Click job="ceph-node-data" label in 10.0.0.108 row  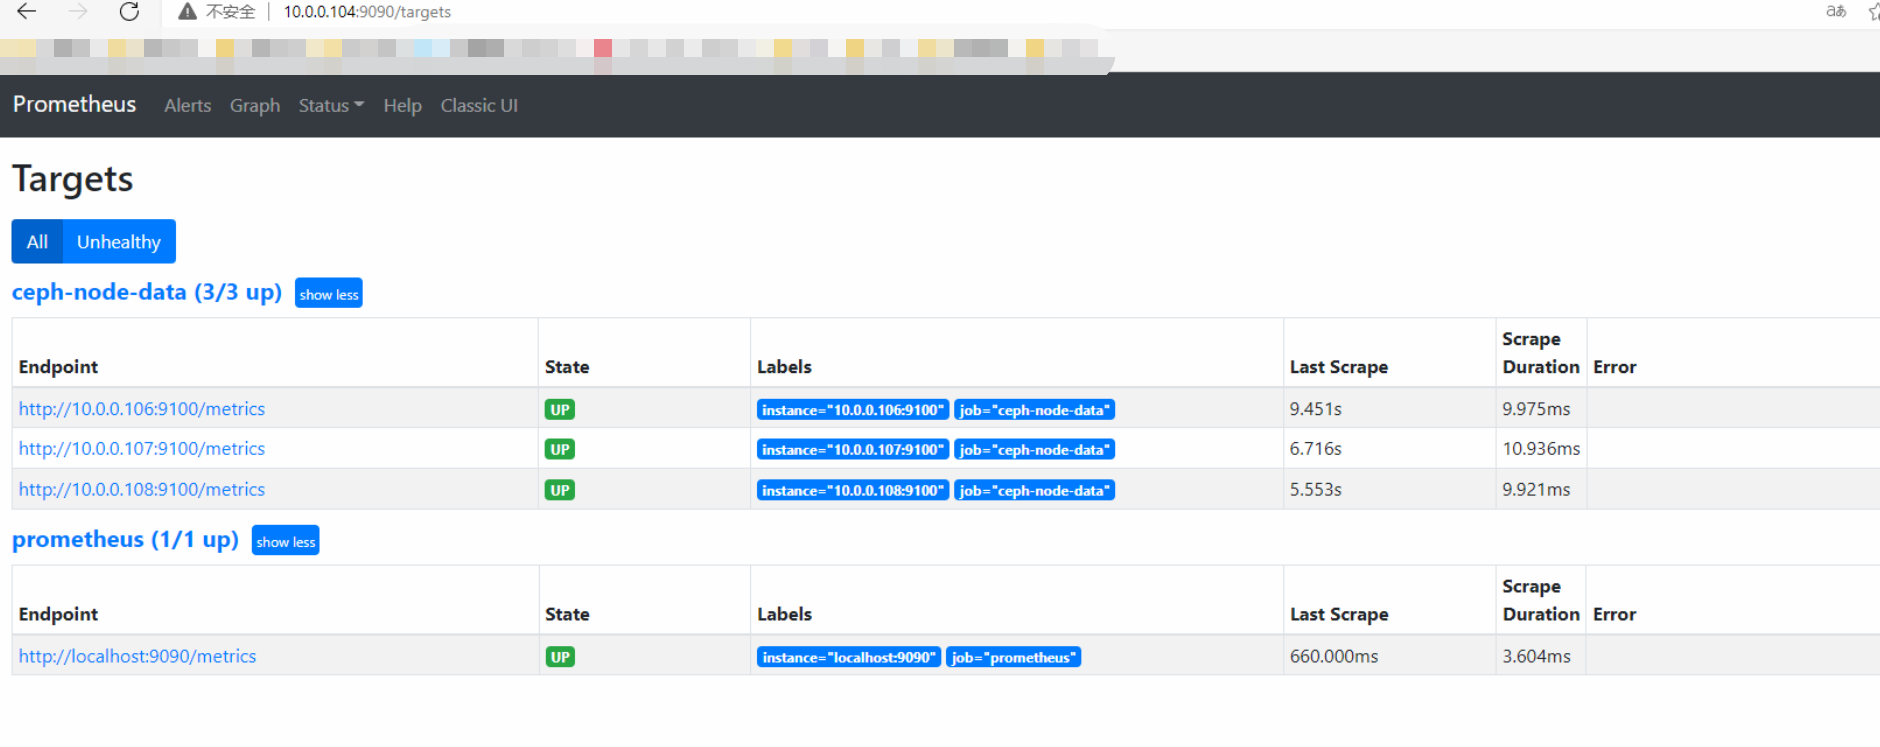pos(1034,490)
